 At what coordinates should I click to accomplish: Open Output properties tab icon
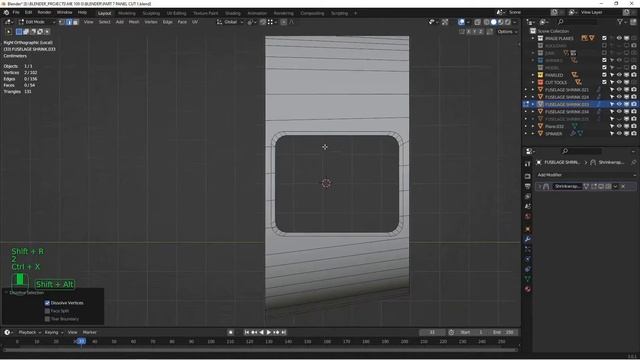pyautogui.click(x=528, y=187)
